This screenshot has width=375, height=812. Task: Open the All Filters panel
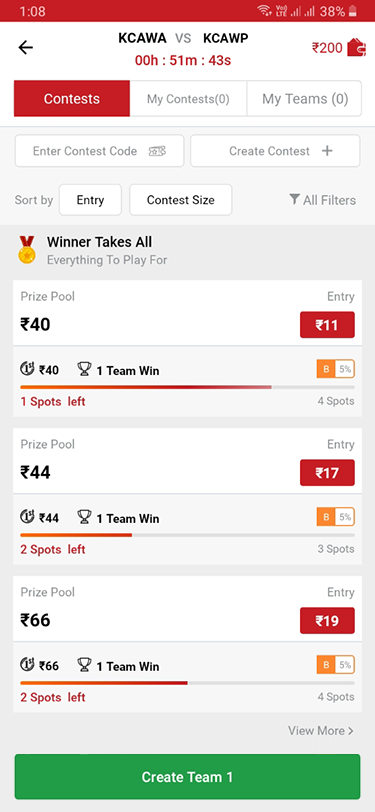pos(322,200)
